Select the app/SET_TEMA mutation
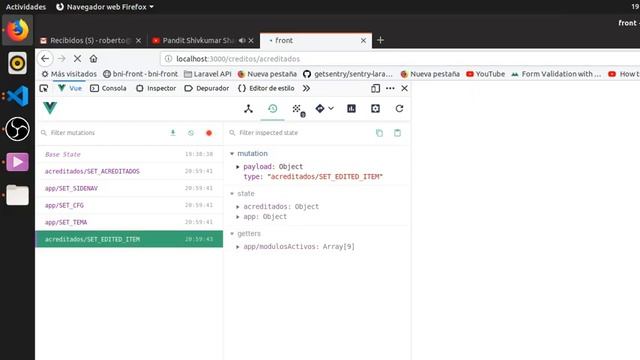 (129, 222)
